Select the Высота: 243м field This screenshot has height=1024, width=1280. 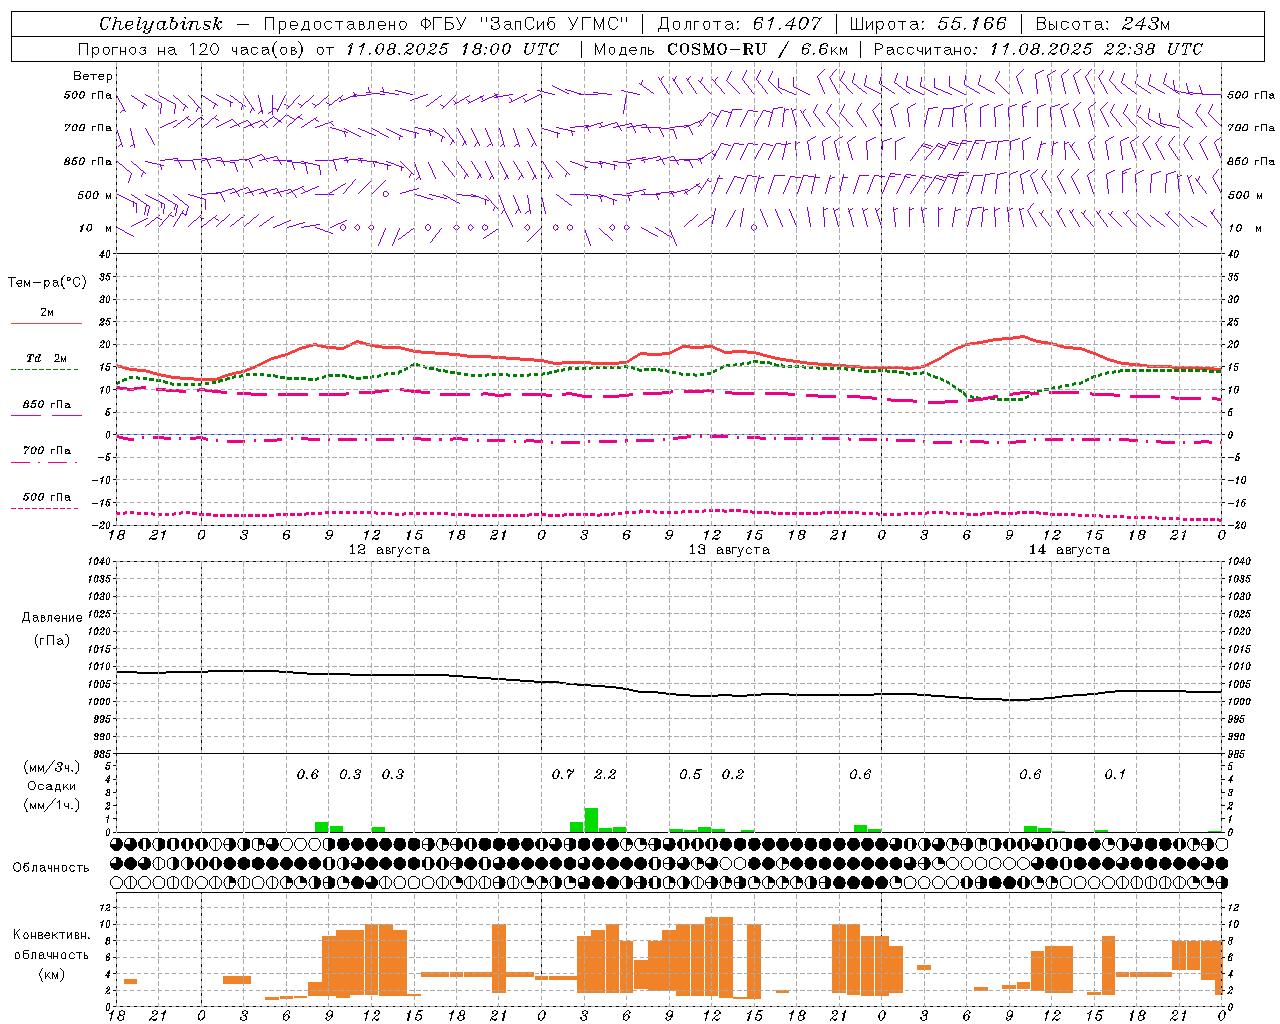pos(1103,24)
